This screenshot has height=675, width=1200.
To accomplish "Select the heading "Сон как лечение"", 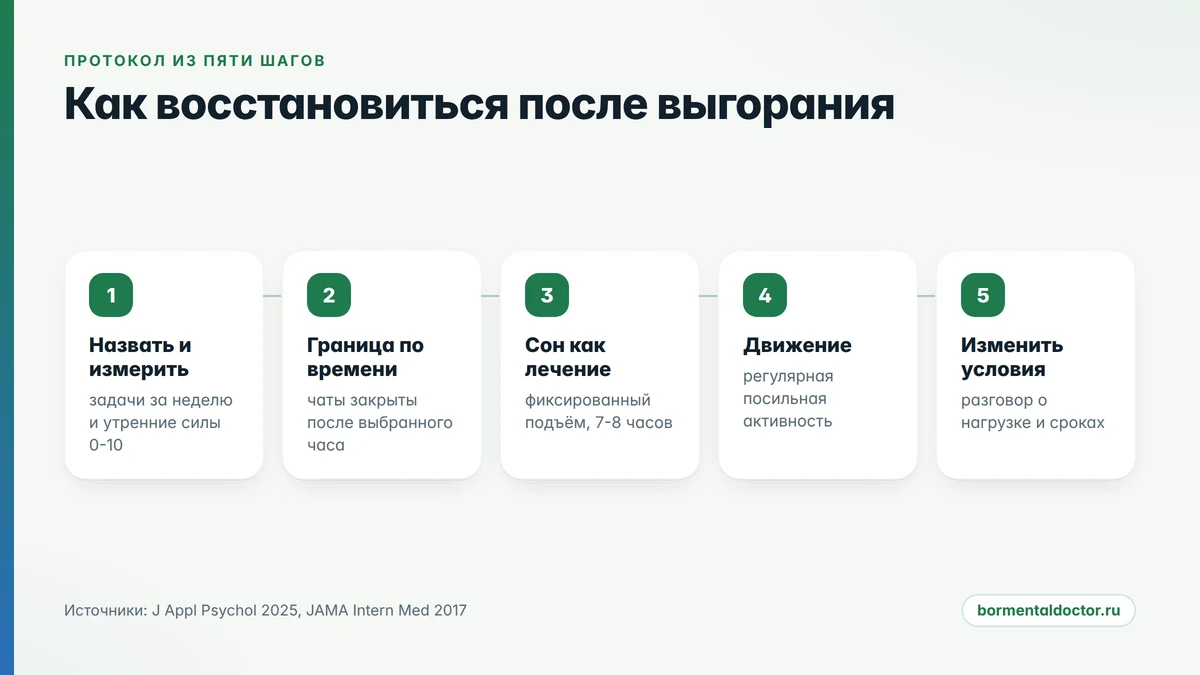I will tap(568, 357).
